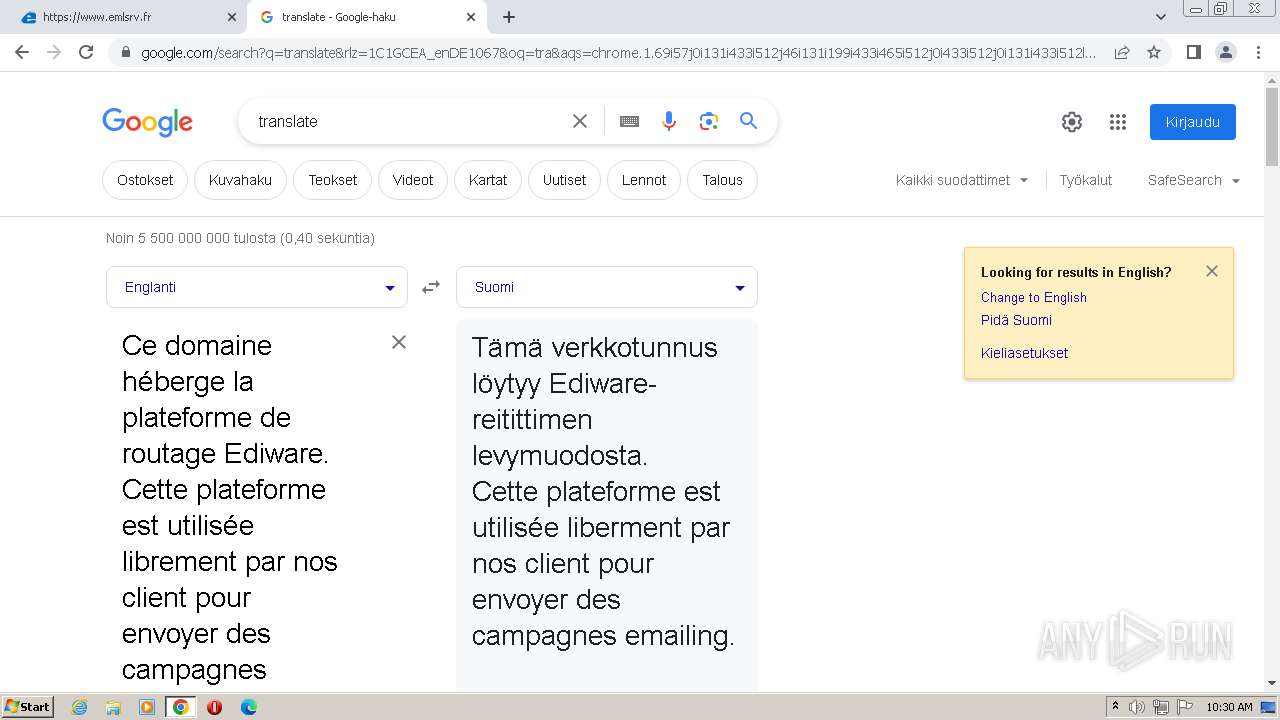The height and width of the screenshot is (720, 1280).
Task: Open File Explorer from taskbar
Action: point(113,707)
